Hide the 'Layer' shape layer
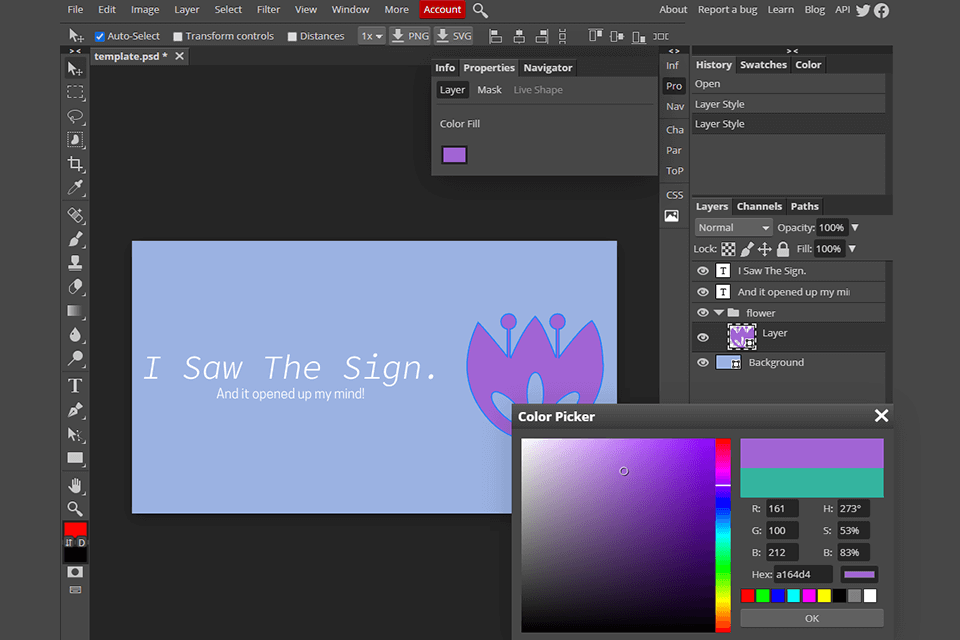The image size is (960, 640). [x=703, y=337]
